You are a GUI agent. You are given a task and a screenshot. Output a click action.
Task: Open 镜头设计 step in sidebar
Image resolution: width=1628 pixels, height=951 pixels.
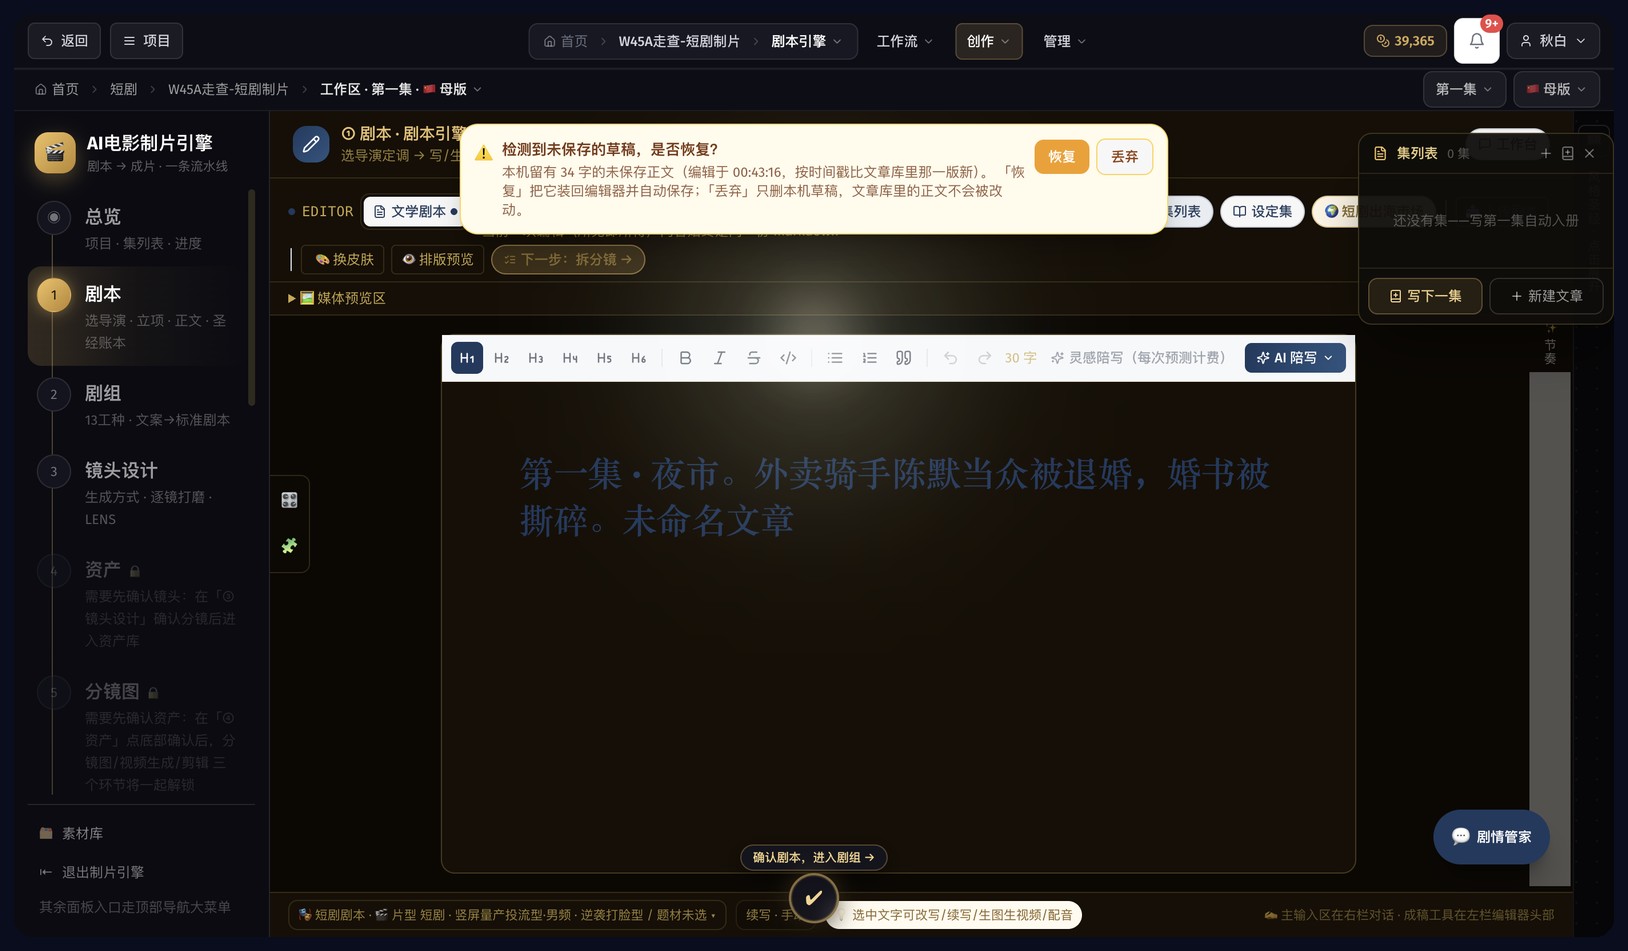(140, 493)
